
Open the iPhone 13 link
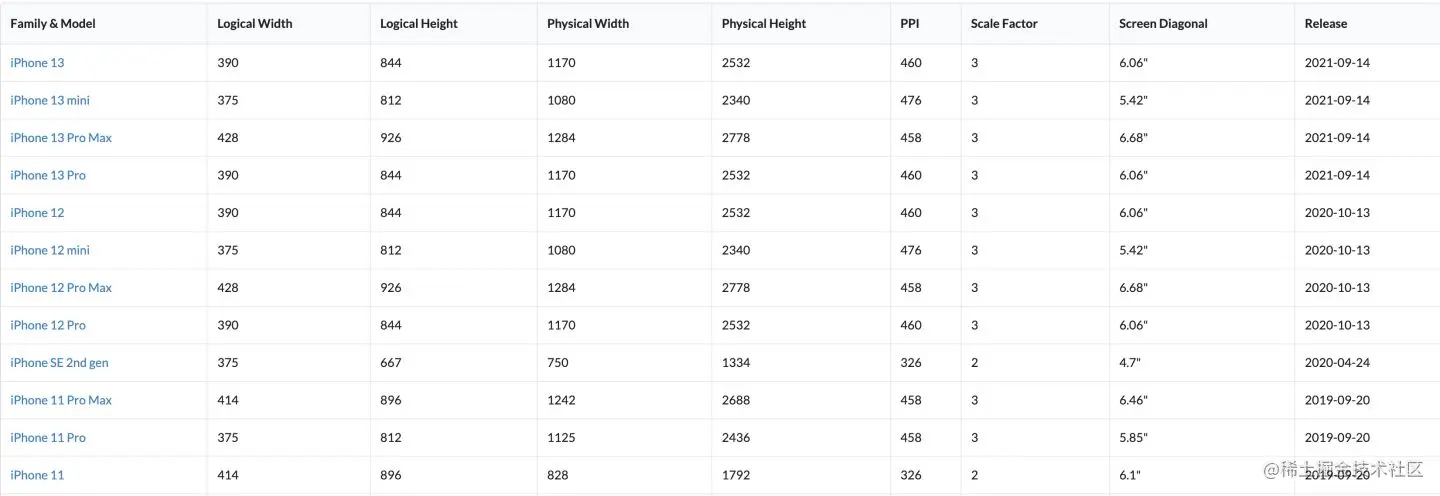click(37, 63)
